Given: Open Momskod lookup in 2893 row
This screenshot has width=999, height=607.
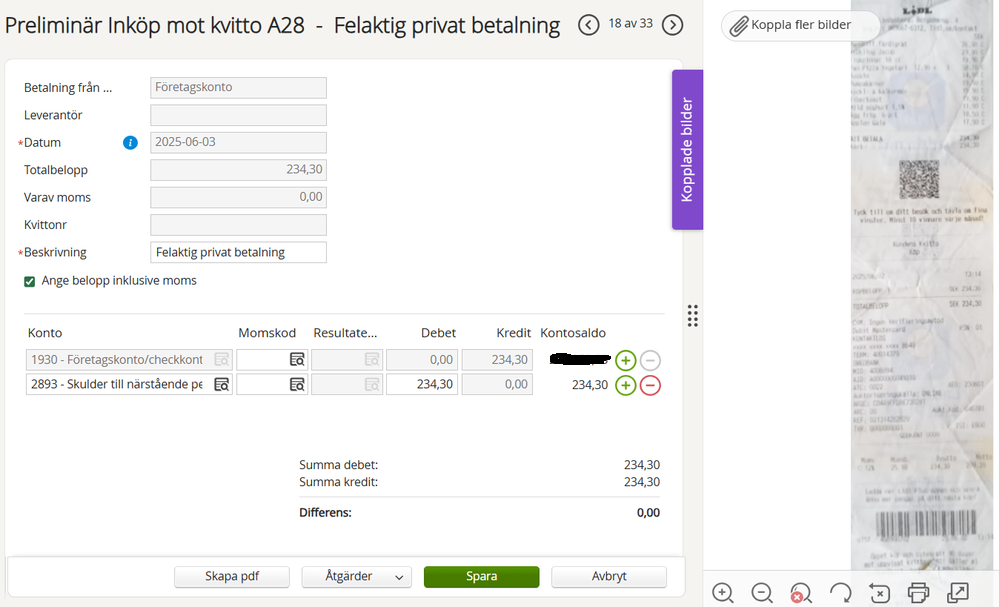Looking at the screenshot, I should tap(297, 385).
